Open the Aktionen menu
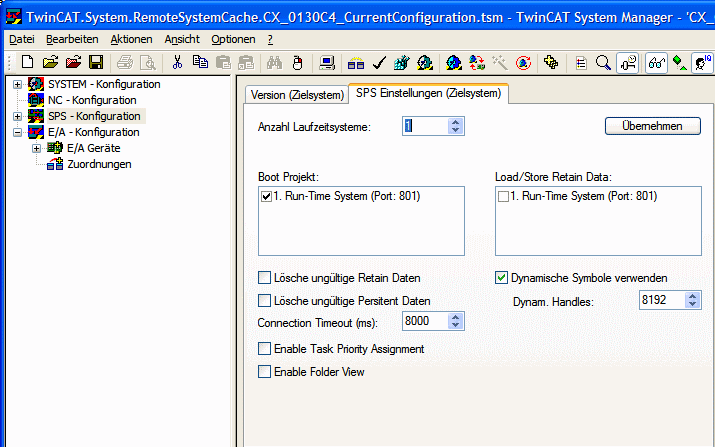 [x=131, y=39]
